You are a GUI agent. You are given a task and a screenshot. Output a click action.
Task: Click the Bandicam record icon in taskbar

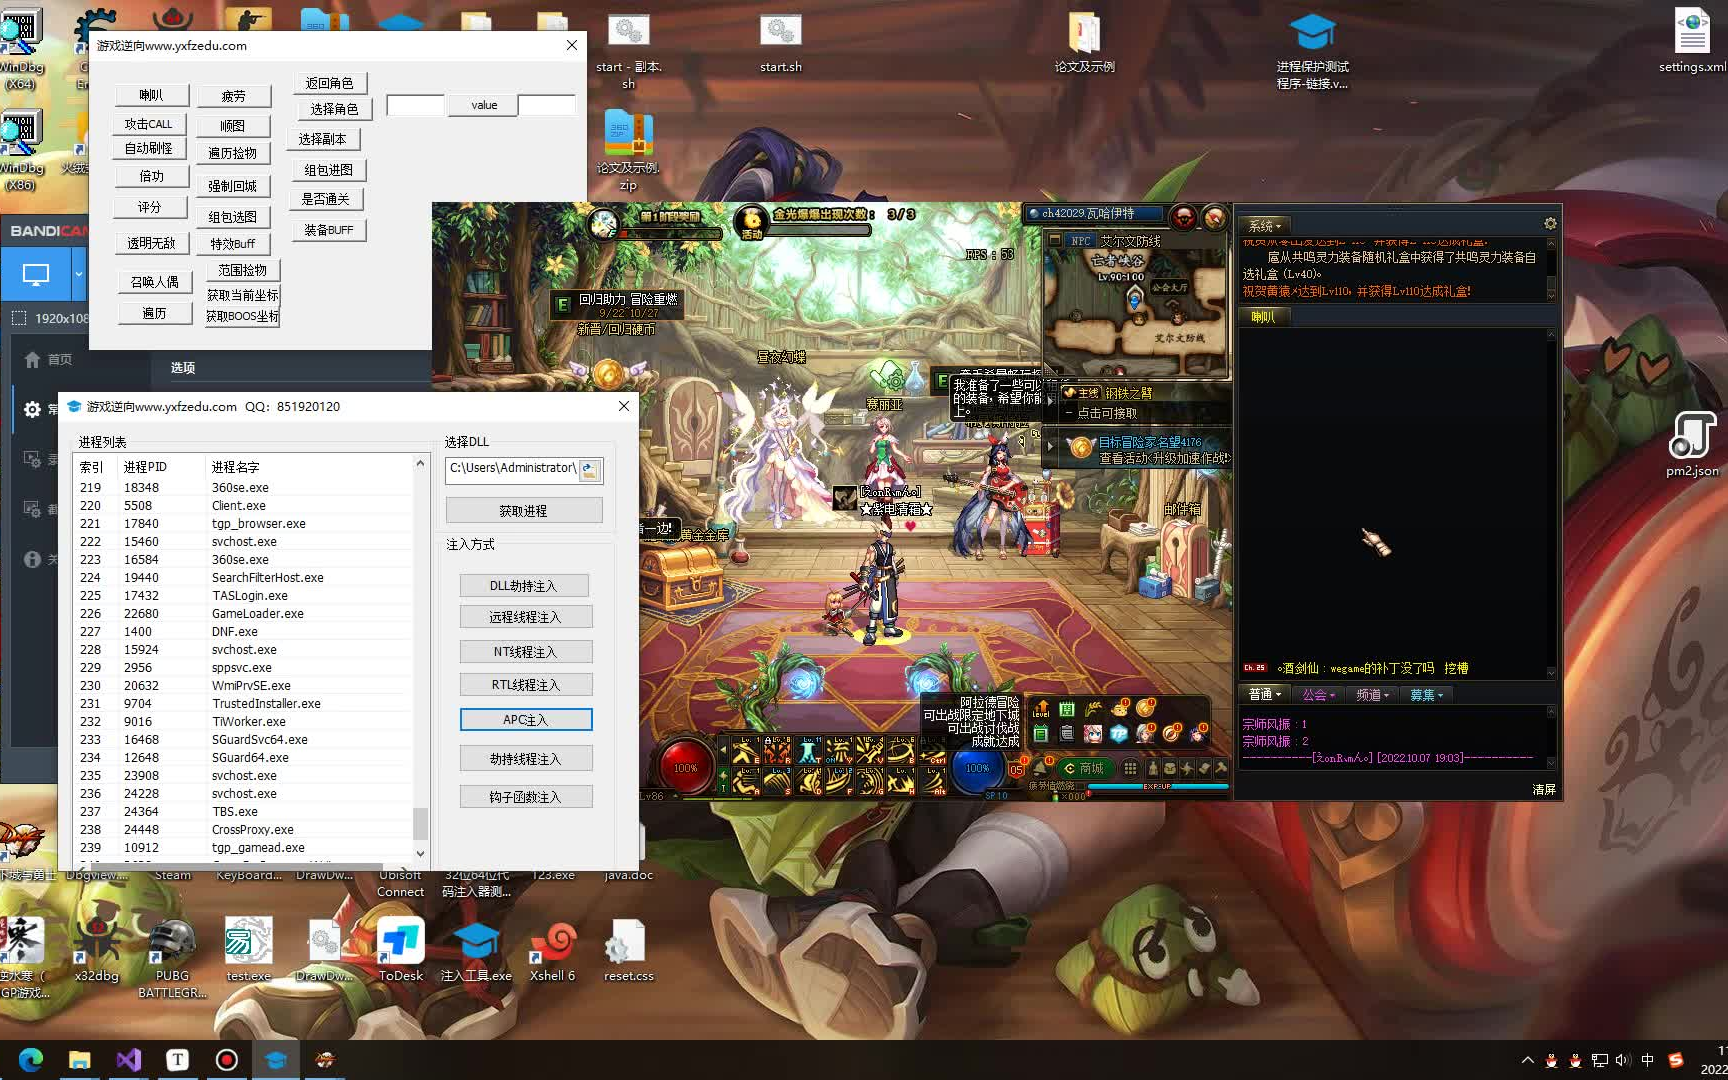[226, 1060]
